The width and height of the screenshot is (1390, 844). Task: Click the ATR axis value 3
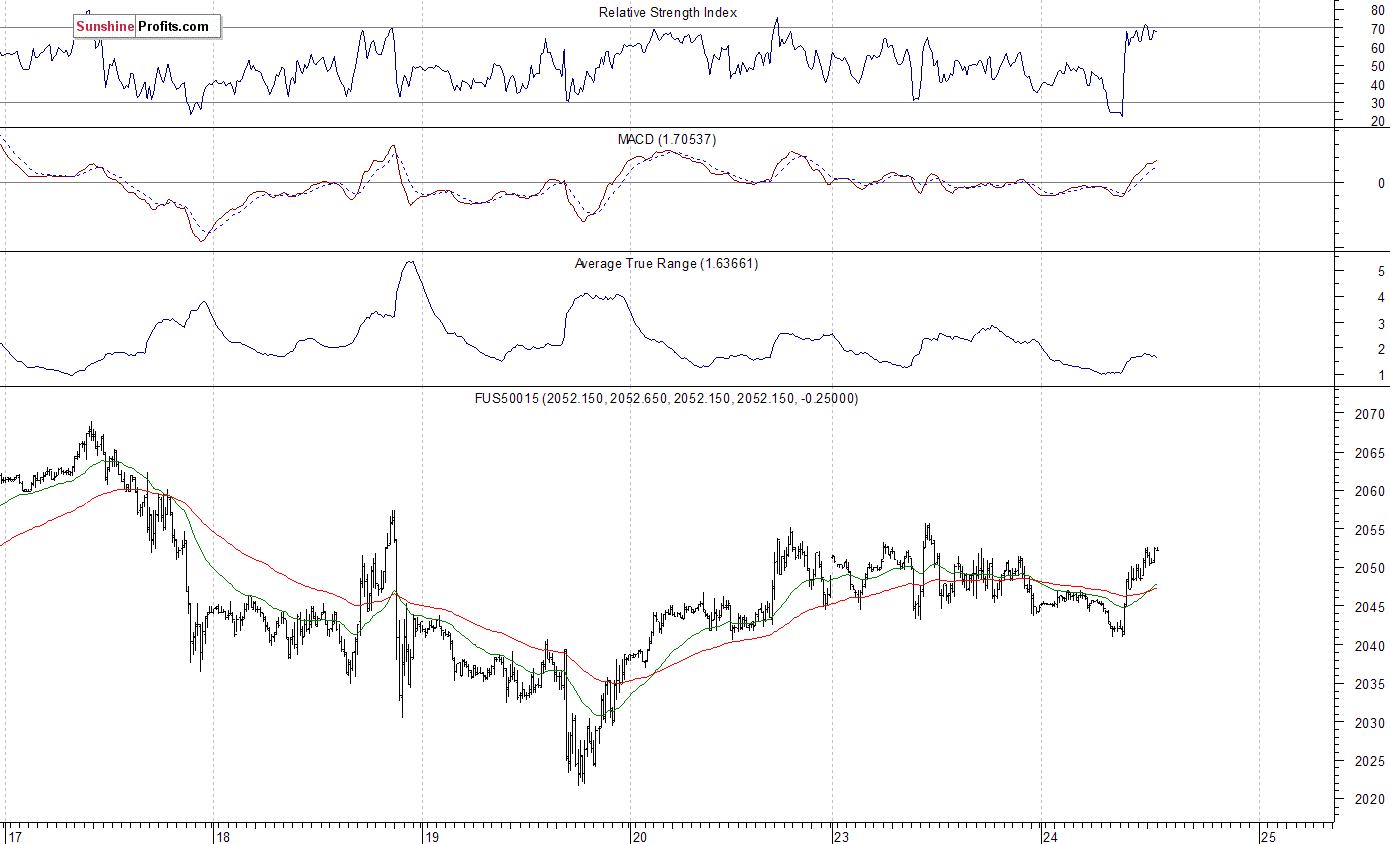[1381, 323]
